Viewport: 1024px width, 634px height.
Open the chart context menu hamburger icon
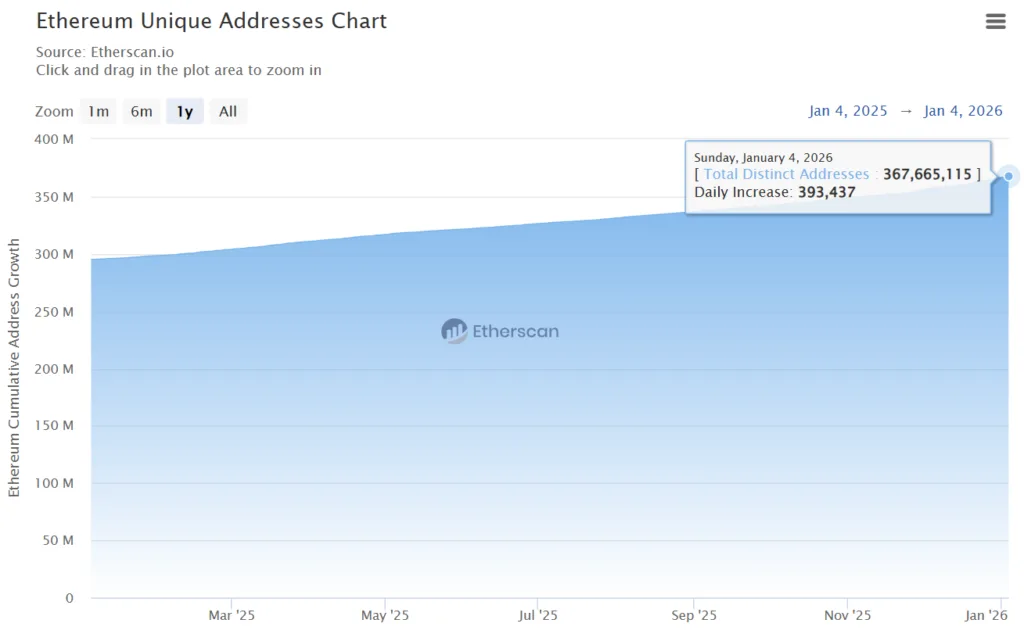click(995, 21)
